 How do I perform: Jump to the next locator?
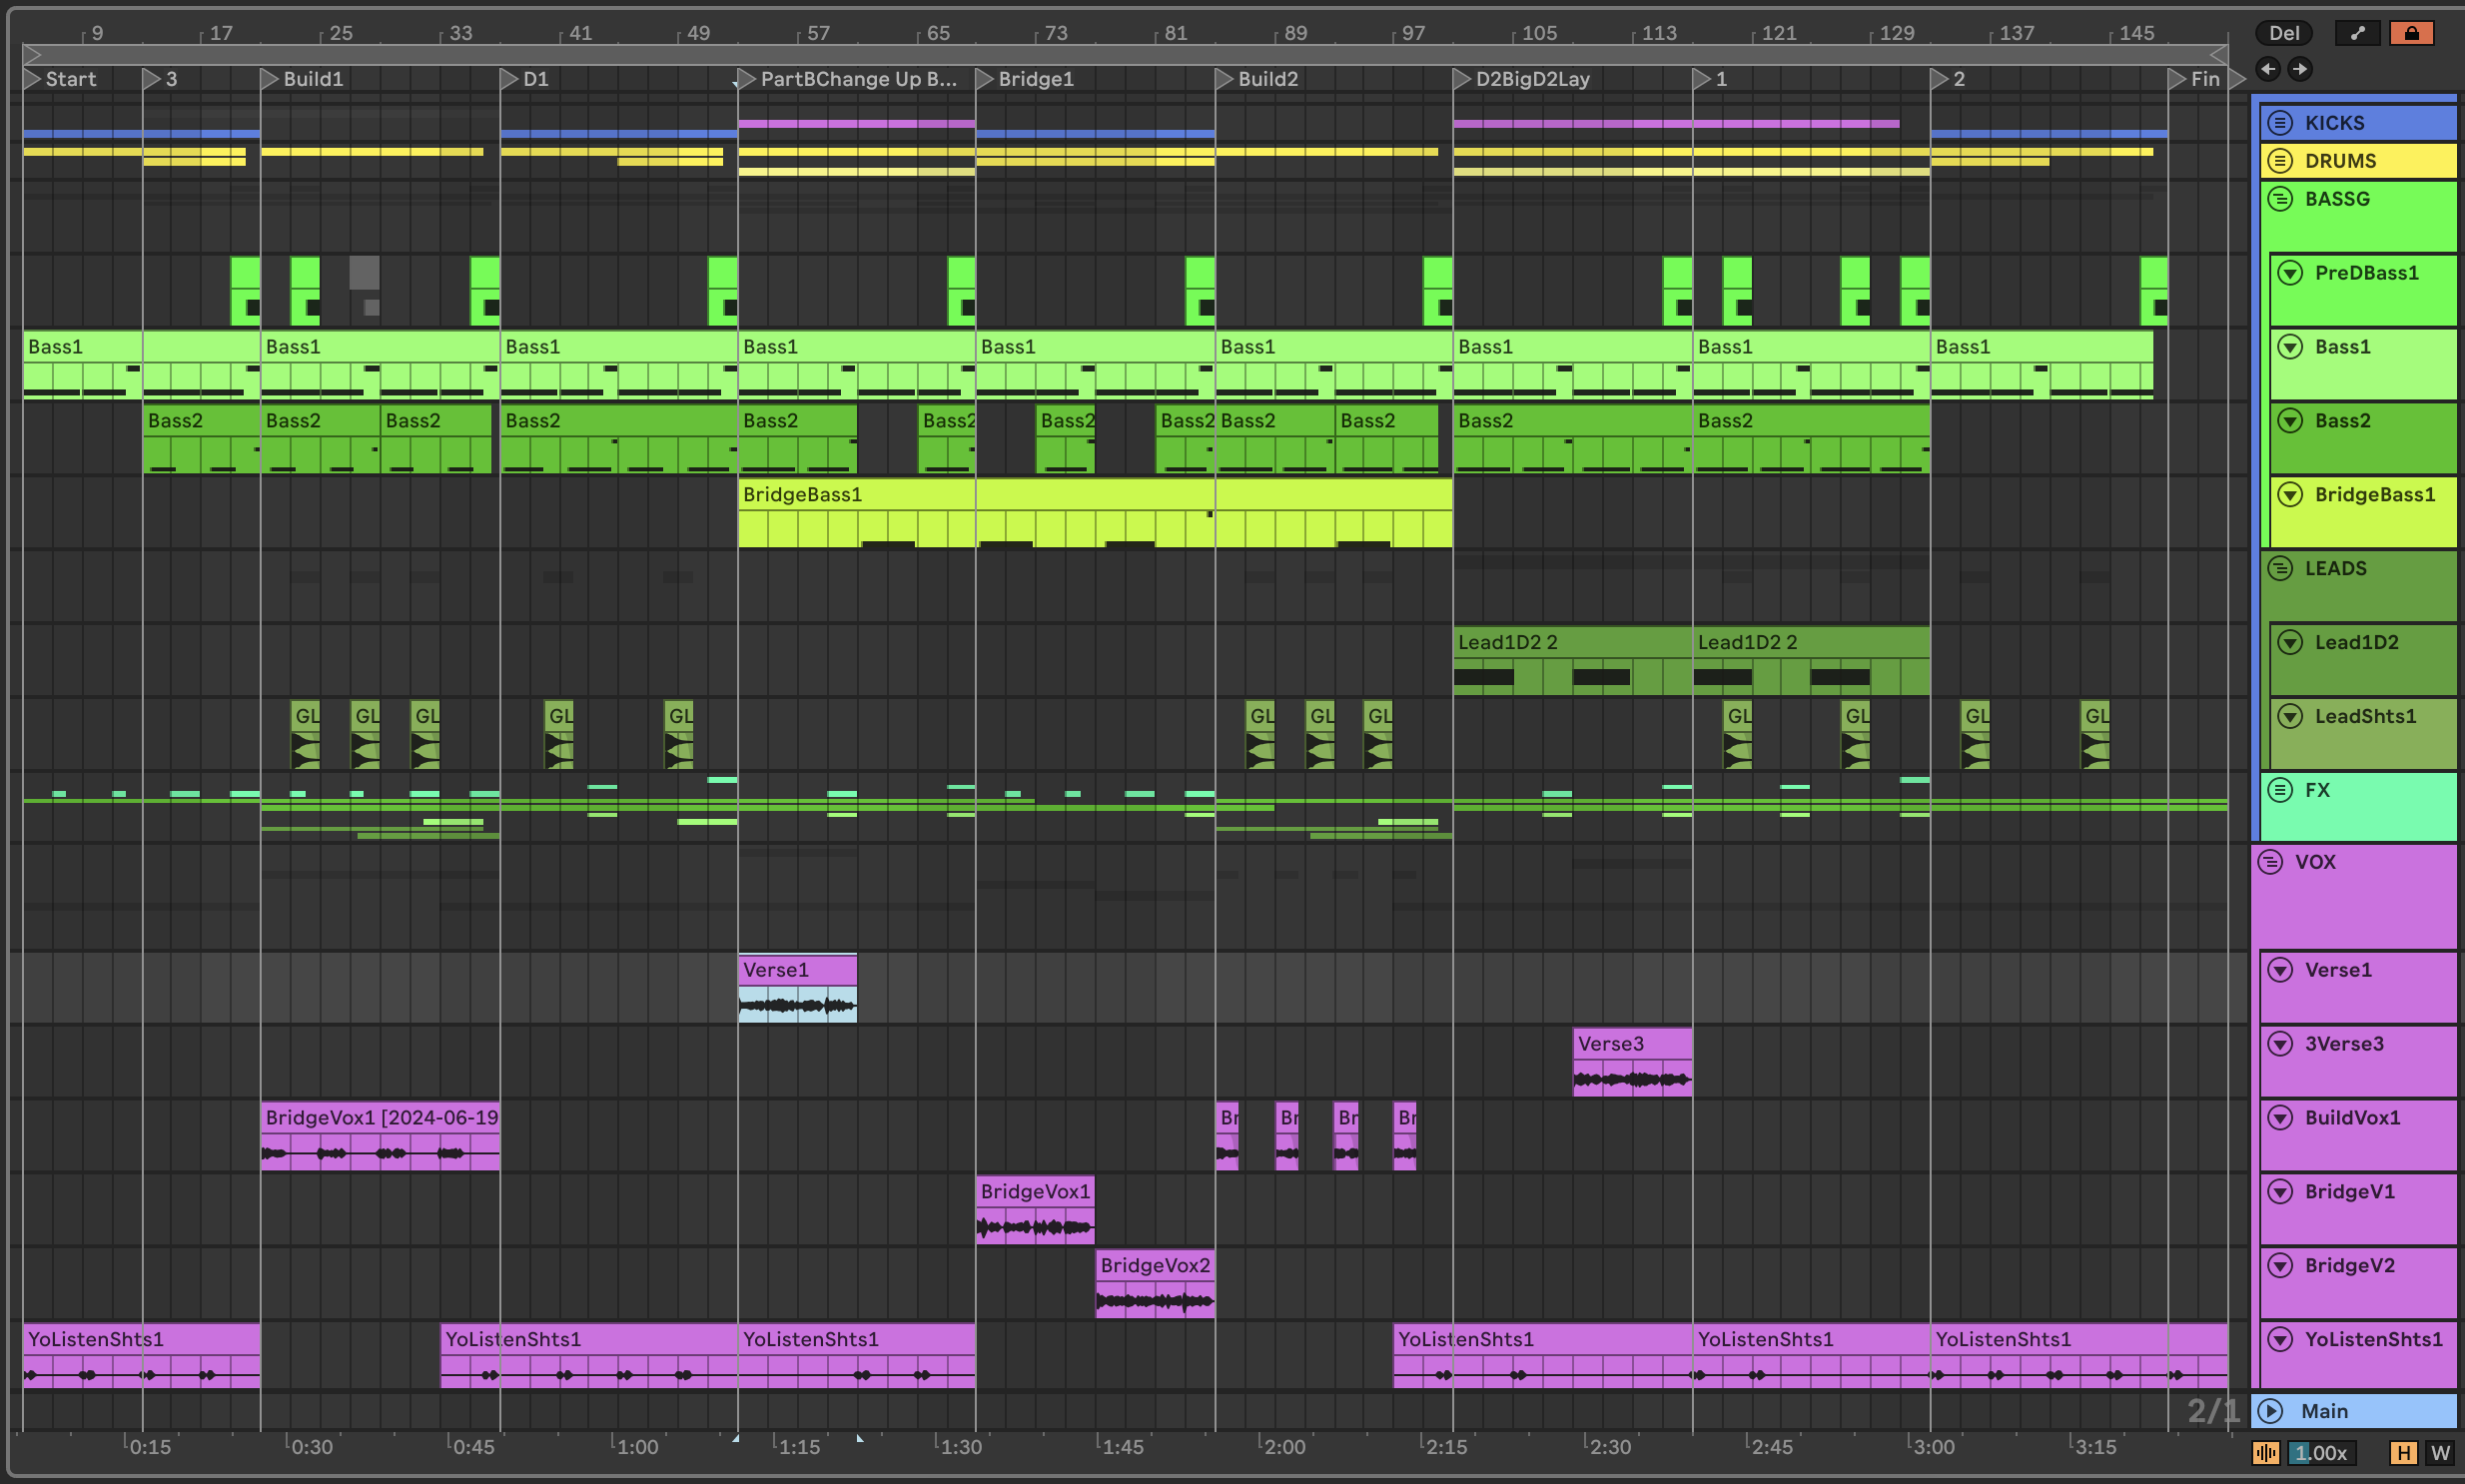(2300, 69)
